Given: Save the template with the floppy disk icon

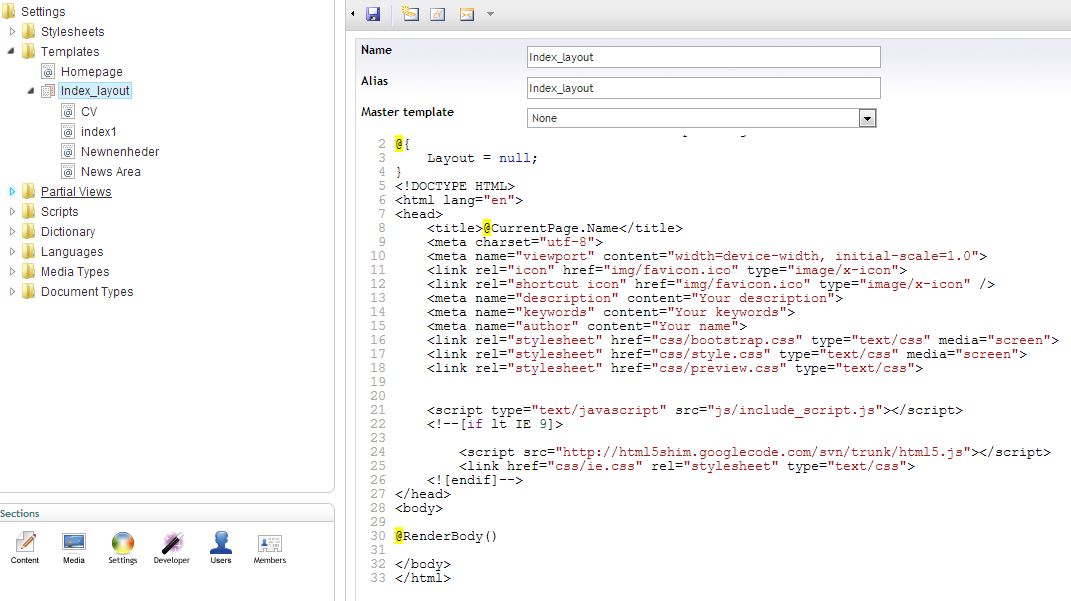Looking at the screenshot, I should (x=373, y=14).
